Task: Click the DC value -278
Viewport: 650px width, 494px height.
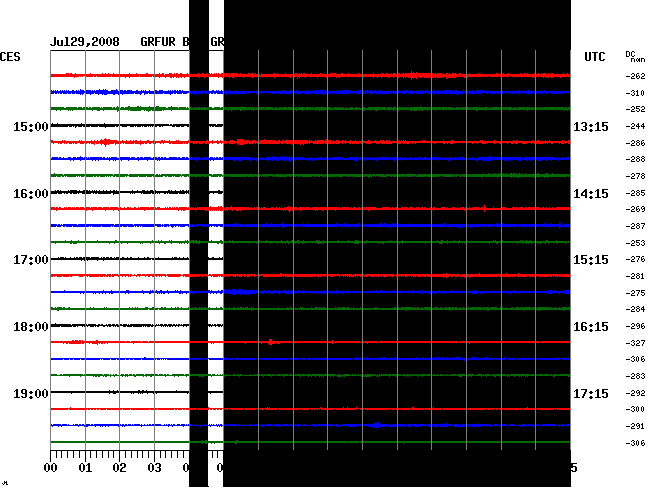Action: point(635,176)
